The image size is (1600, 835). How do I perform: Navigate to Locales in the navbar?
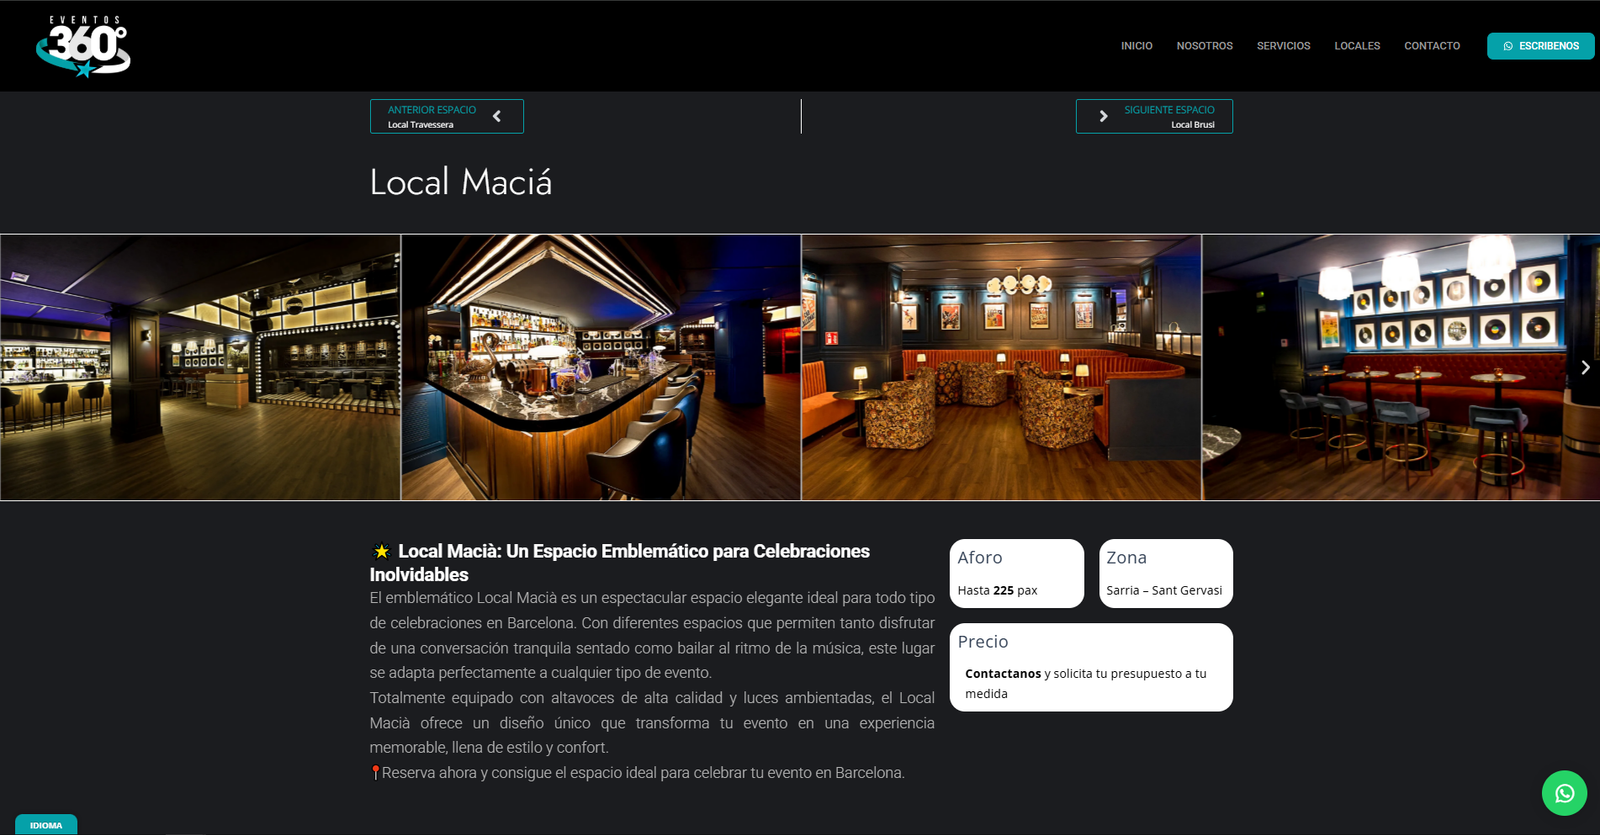[x=1357, y=46]
